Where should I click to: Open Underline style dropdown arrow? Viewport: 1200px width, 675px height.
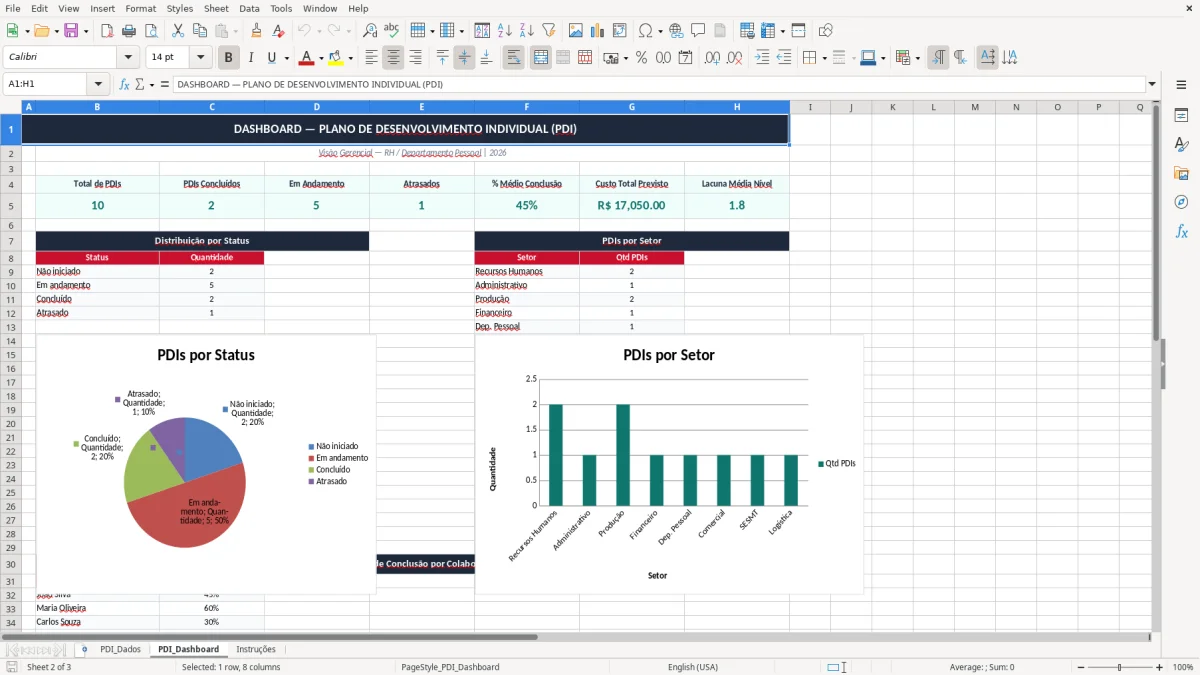[x=286, y=58]
